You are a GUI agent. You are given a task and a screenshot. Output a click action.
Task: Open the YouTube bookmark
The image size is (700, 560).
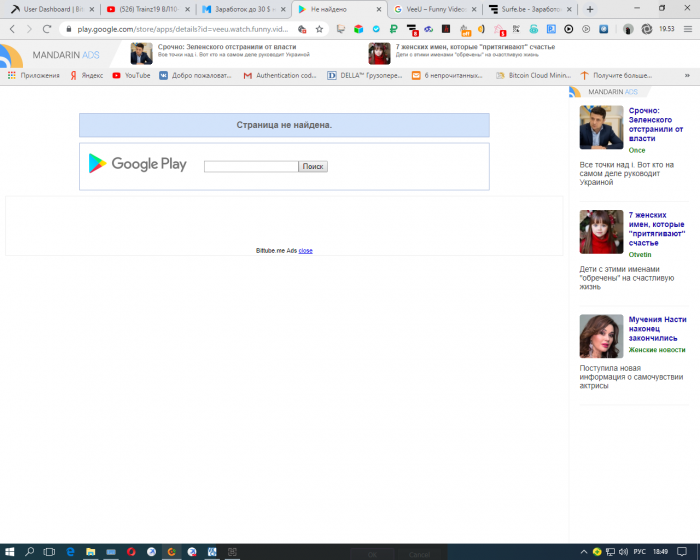click(x=131, y=75)
